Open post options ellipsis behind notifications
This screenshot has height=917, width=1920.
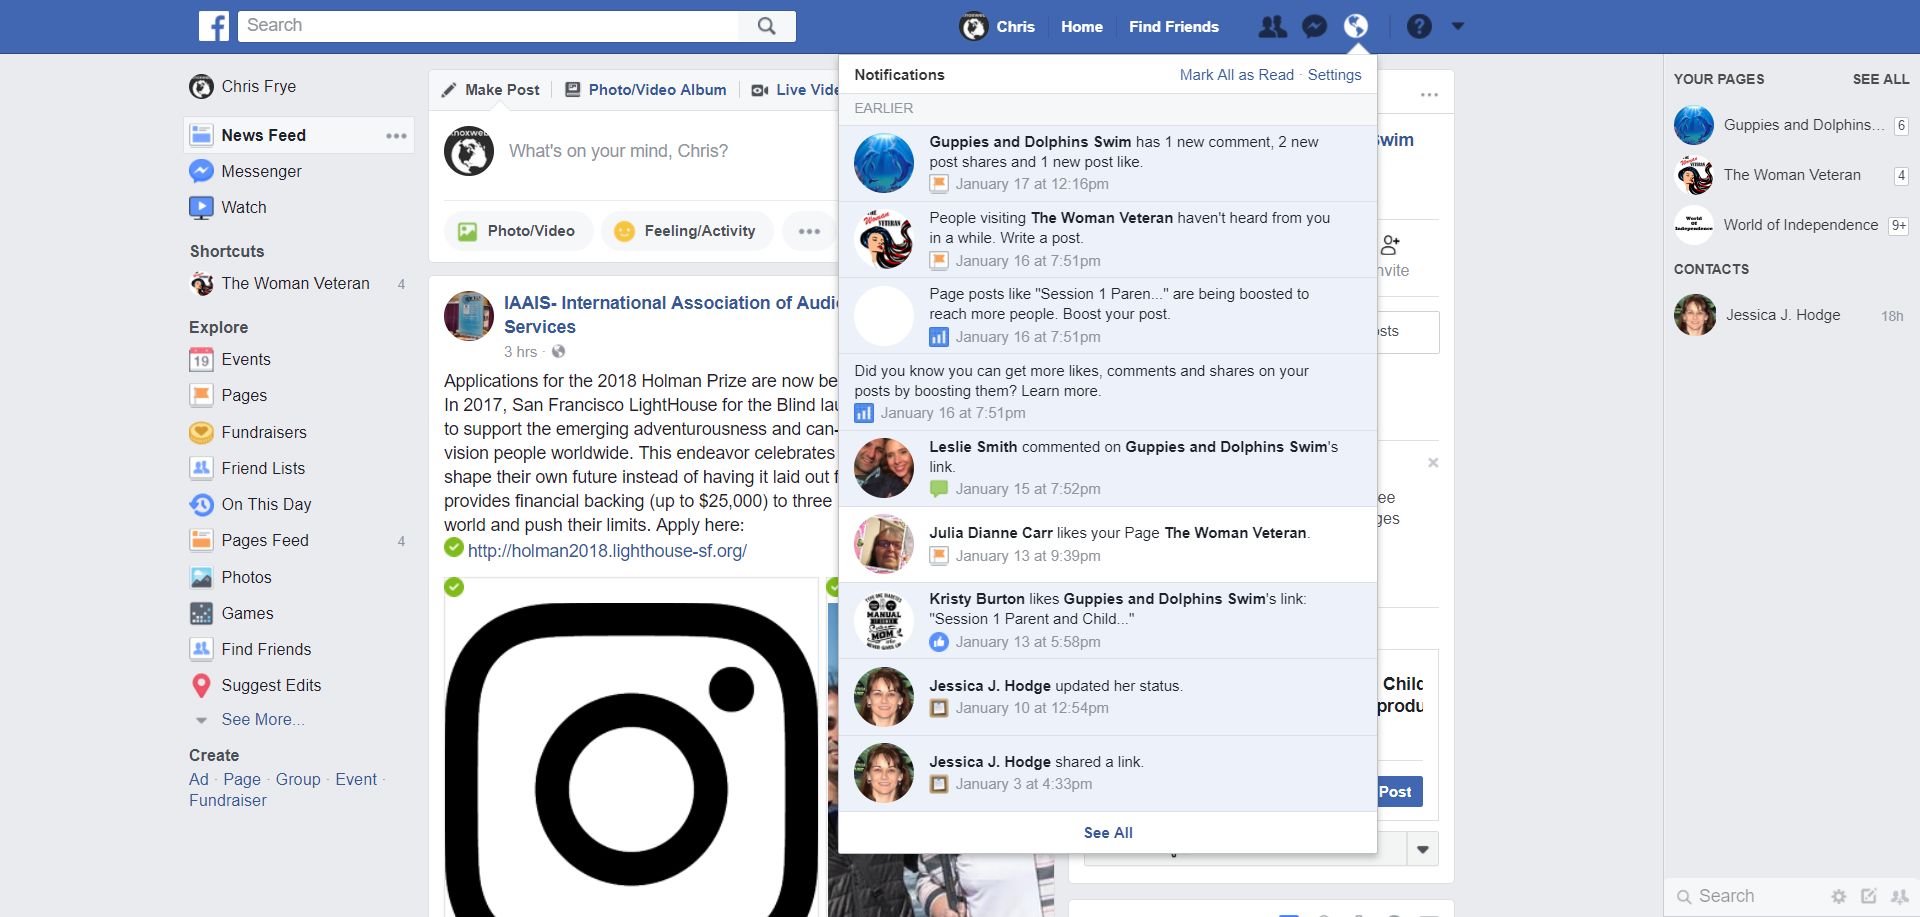tap(1429, 95)
